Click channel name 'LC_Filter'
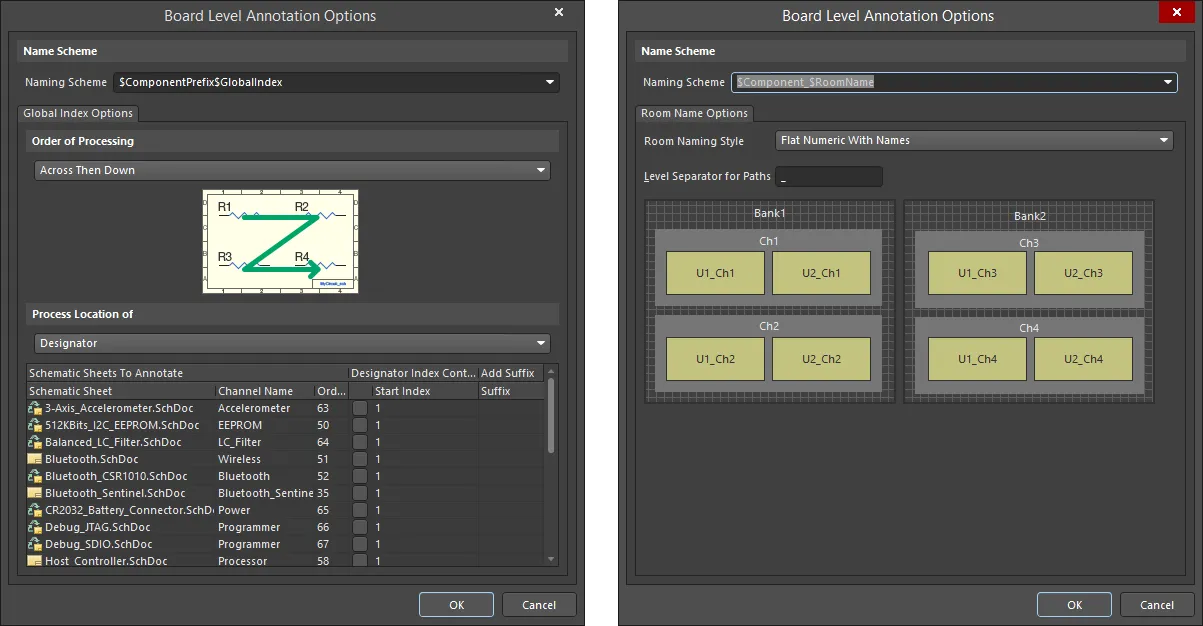Viewport: 1203px width, 626px height. [239, 442]
